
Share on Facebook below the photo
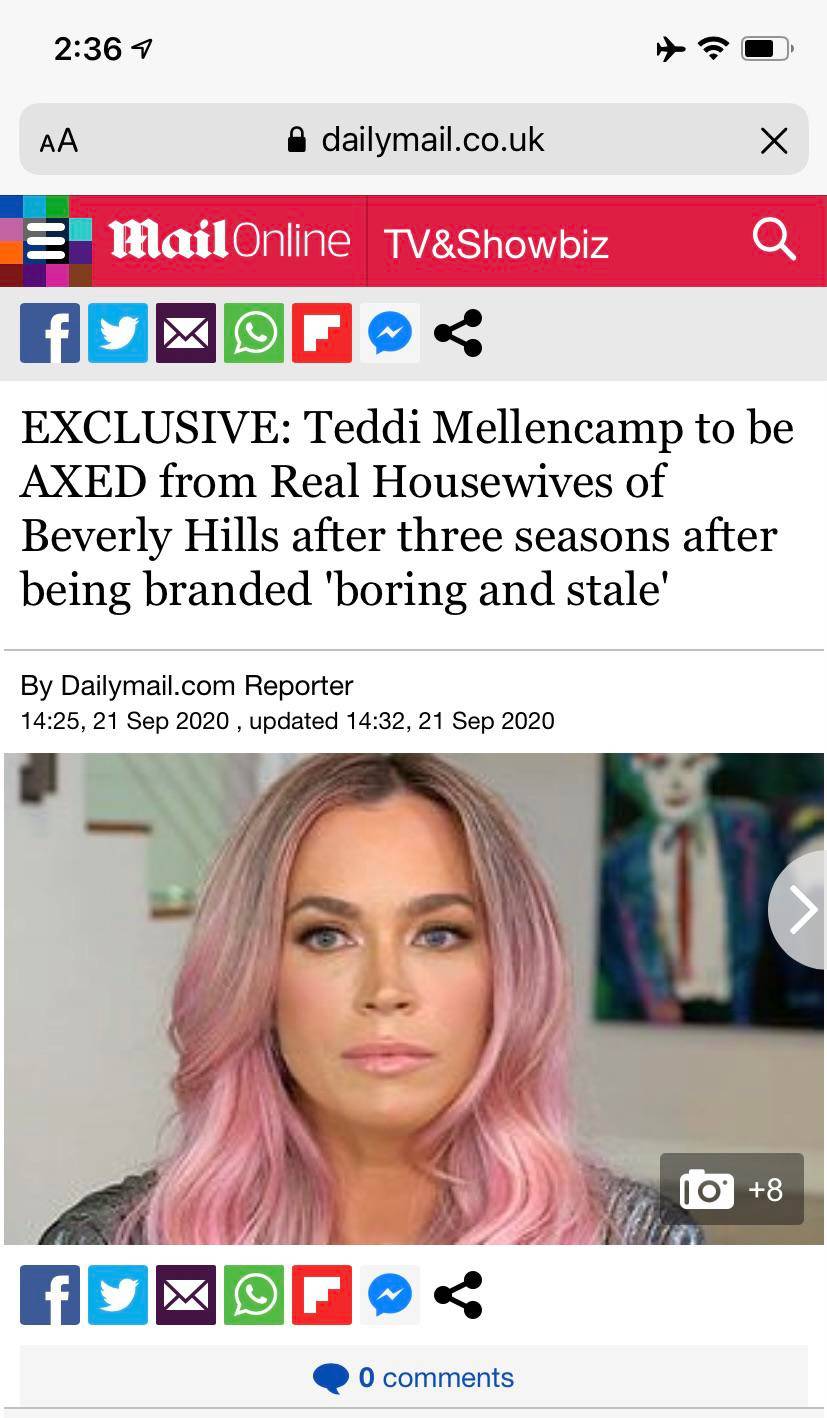[50, 1295]
